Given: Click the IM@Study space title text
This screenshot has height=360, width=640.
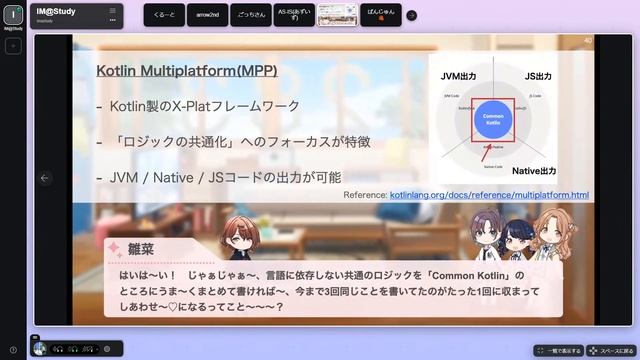Looking at the screenshot, I should point(56,11).
